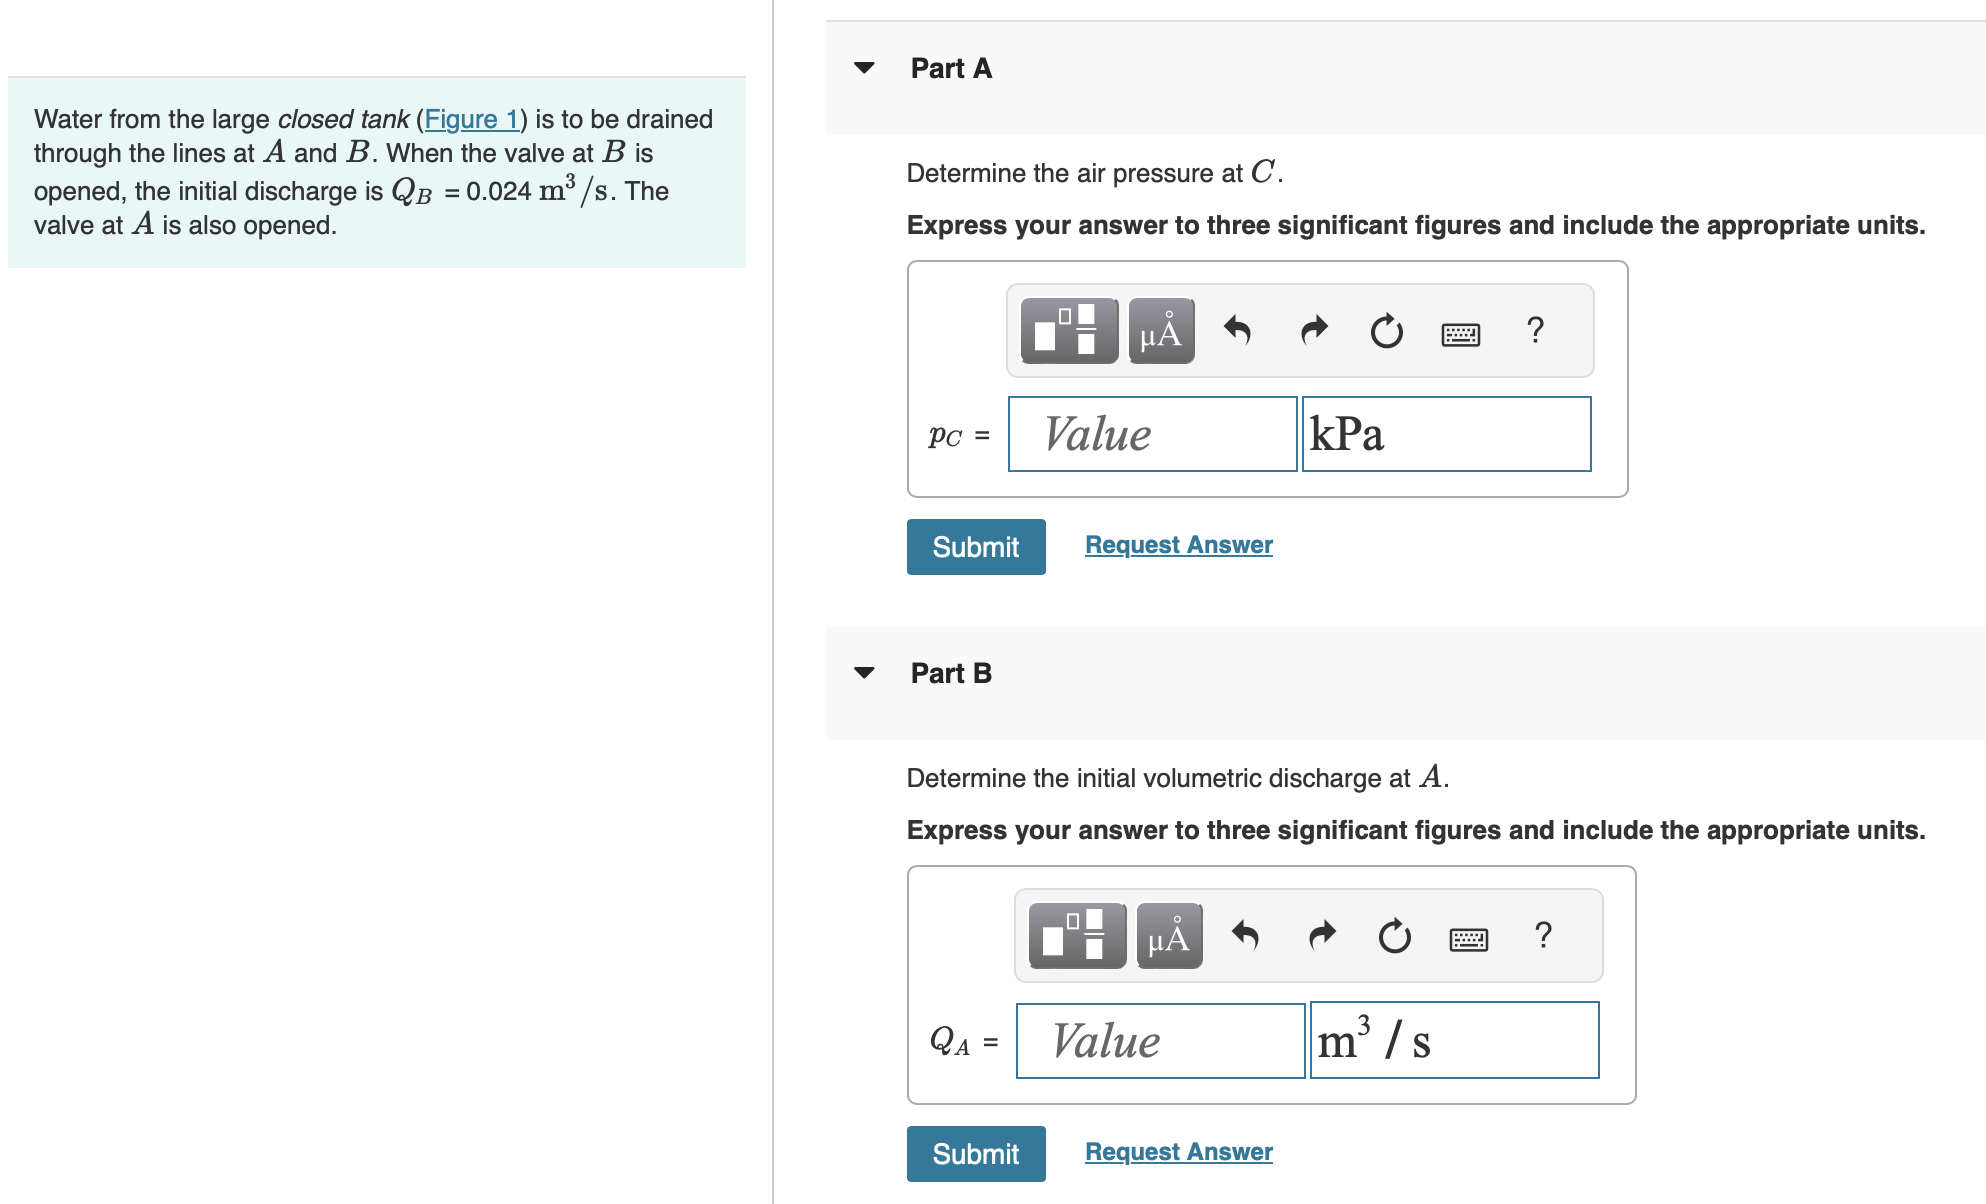Open the Figure 1 link
This screenshot has width=1986, height=1204.
click(x=471, y=119)
